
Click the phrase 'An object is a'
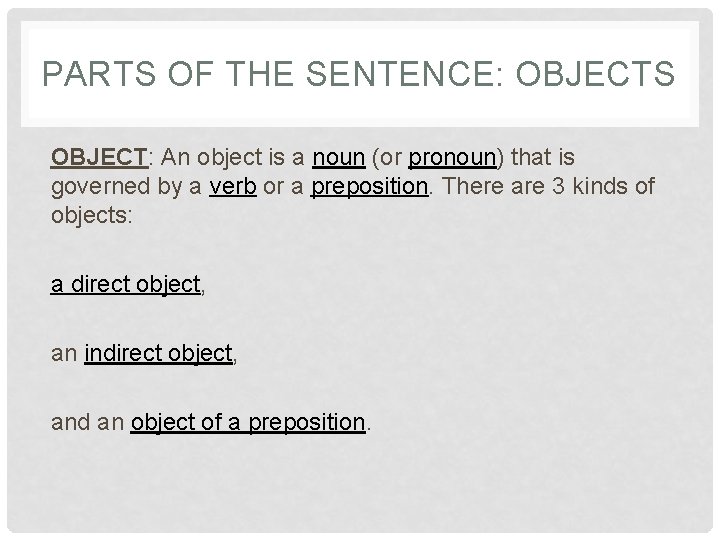232,158
